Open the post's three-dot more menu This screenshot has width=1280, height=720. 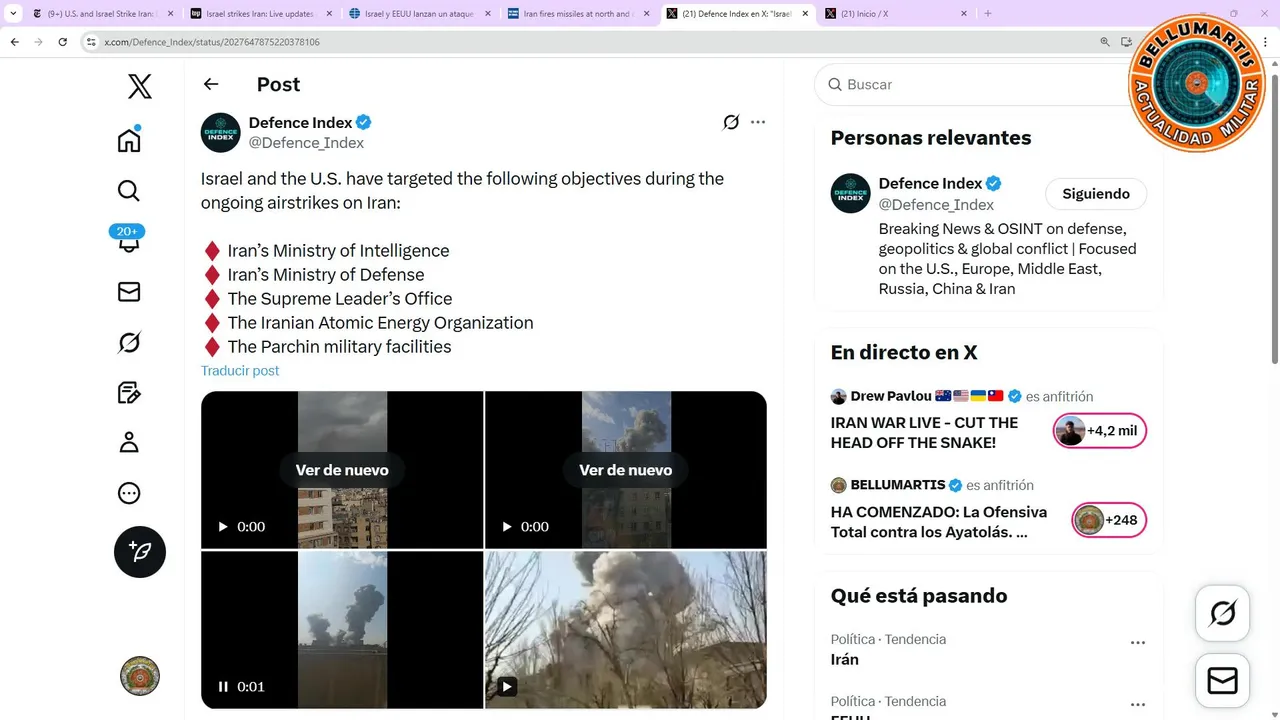pos(758,122)
